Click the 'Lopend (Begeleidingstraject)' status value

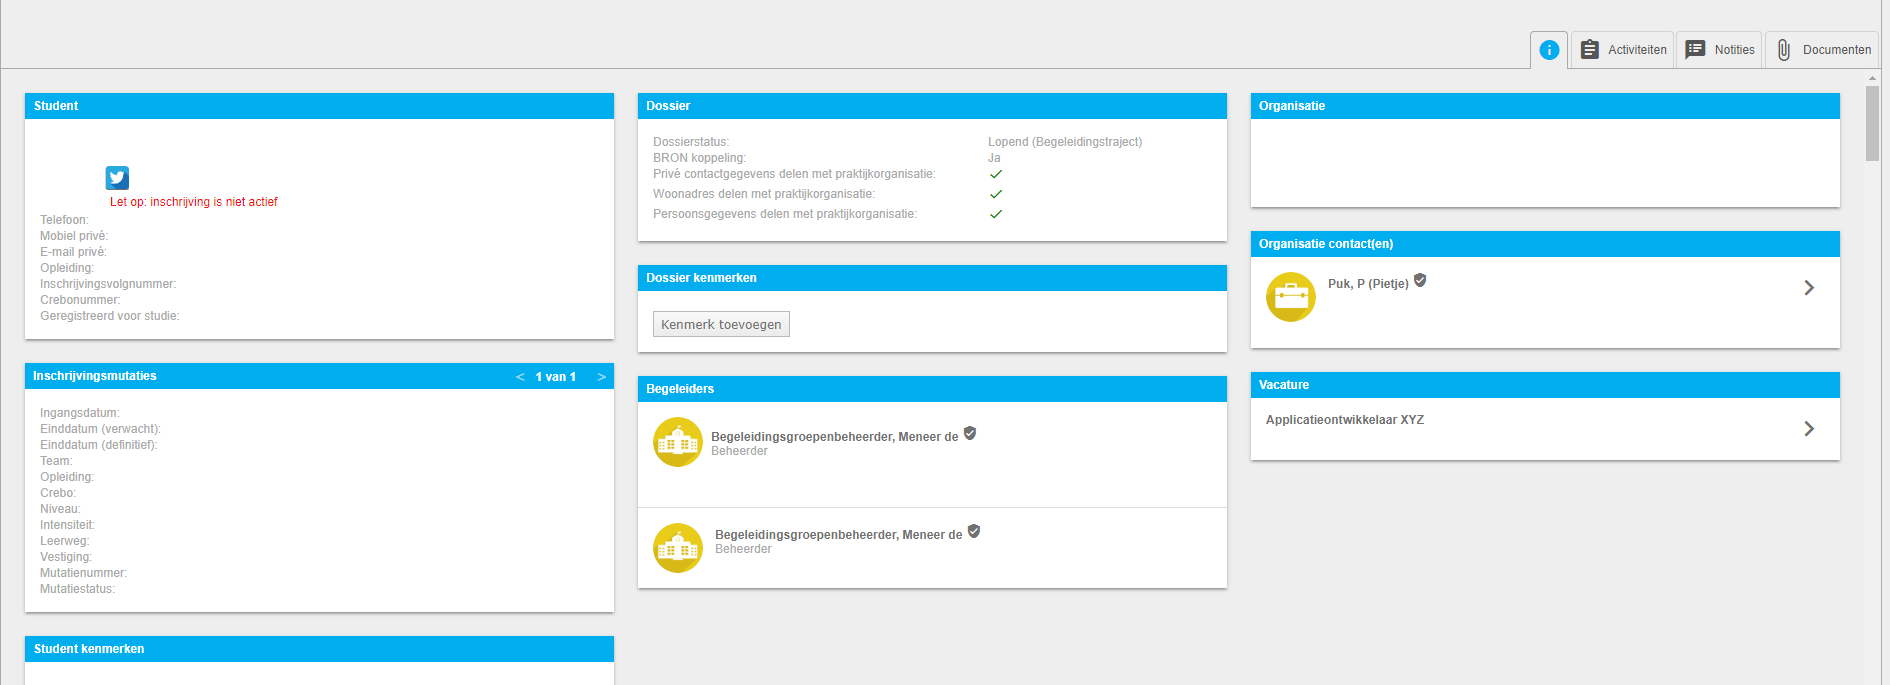click(1065, 142)
